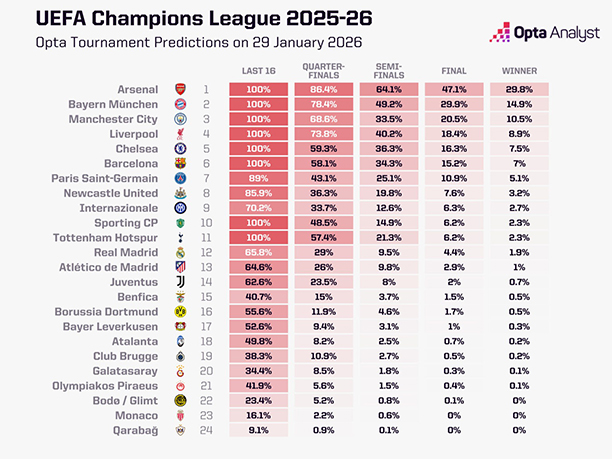The height and width of the screenshot is (459, 612).
Task: Click the Barcelona club crest
Action: [180, 163]
